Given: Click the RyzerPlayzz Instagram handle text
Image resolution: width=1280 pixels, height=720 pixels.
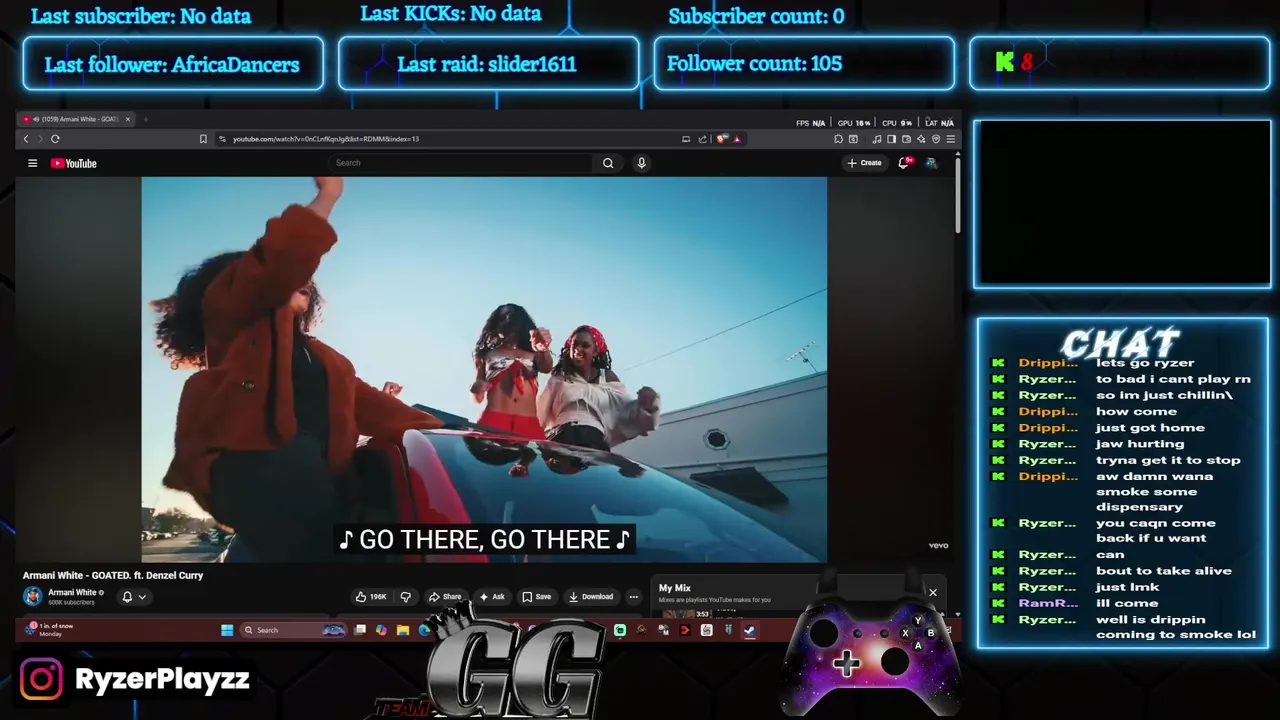Looking at the screenshot, I should (x=162, y=679).
